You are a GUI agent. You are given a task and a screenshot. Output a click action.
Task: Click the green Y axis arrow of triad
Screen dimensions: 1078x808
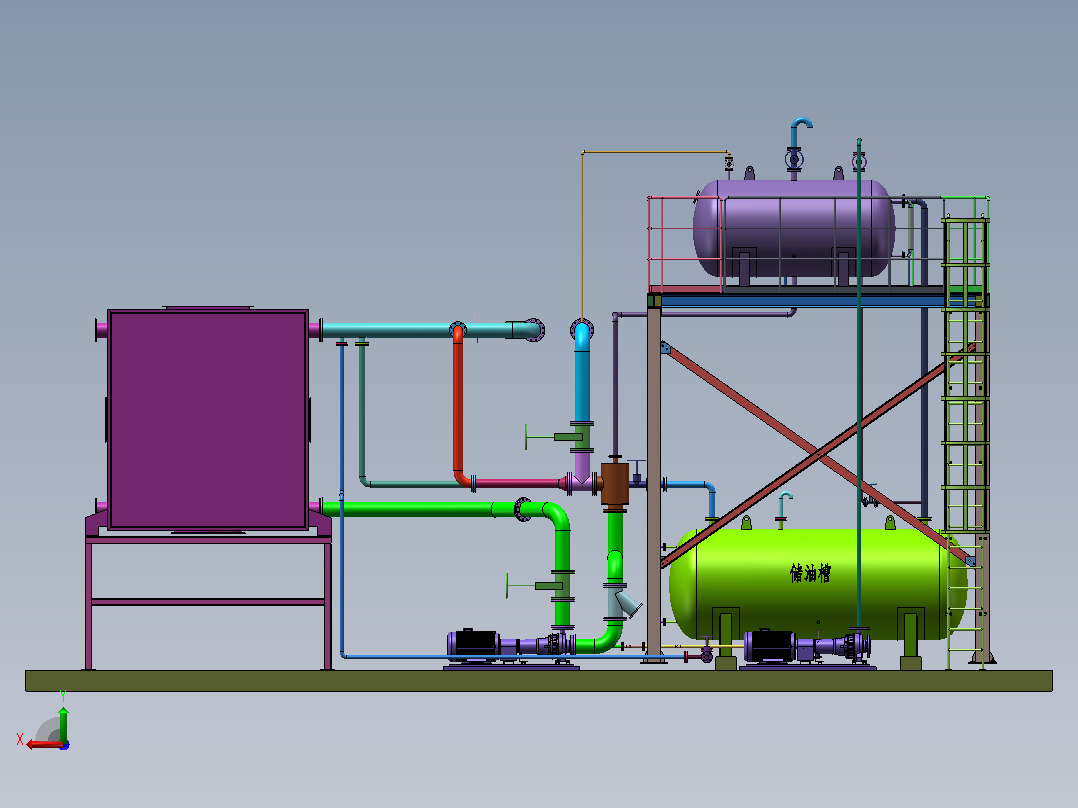tap(63, 724)
